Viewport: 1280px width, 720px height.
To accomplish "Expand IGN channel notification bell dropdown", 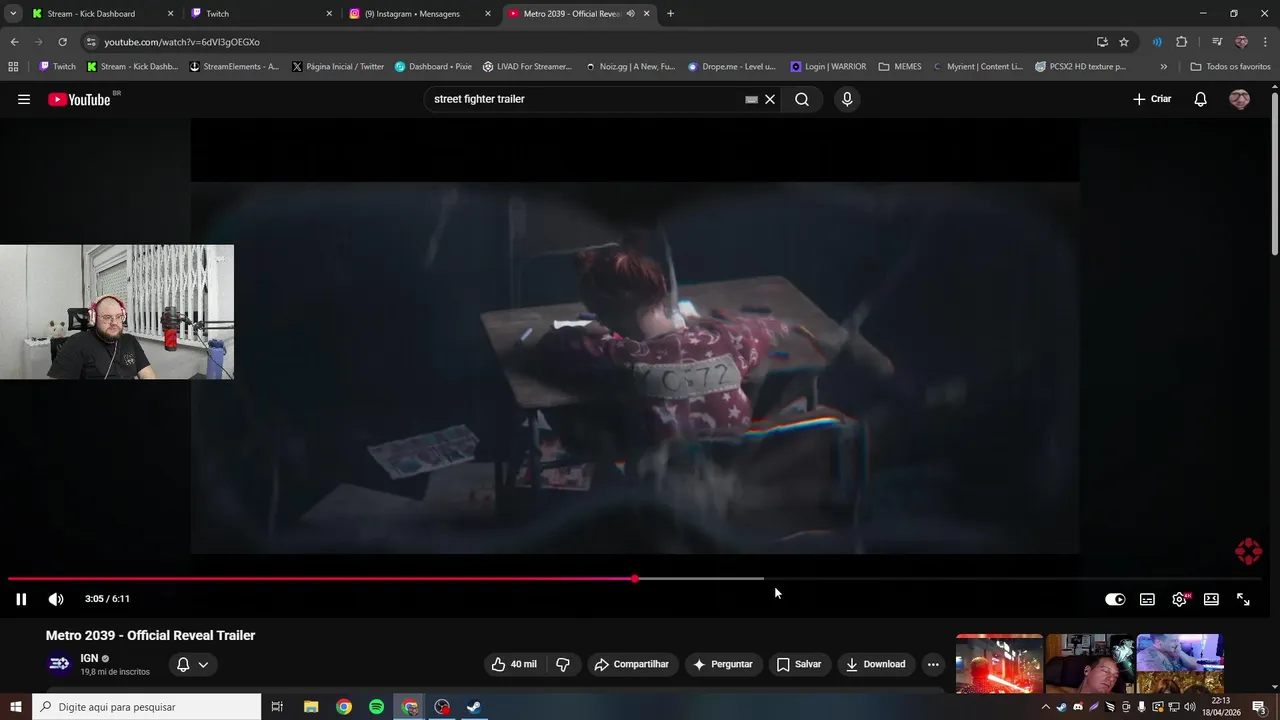I will [x=193, y=664].
